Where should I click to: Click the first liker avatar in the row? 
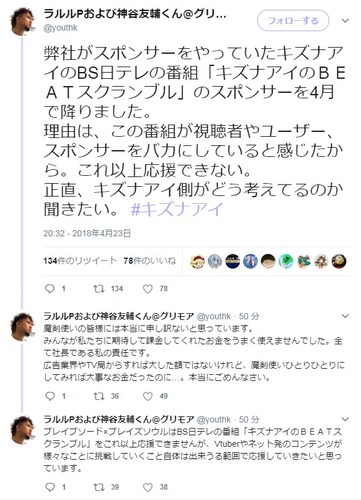(x=197, y=261)
